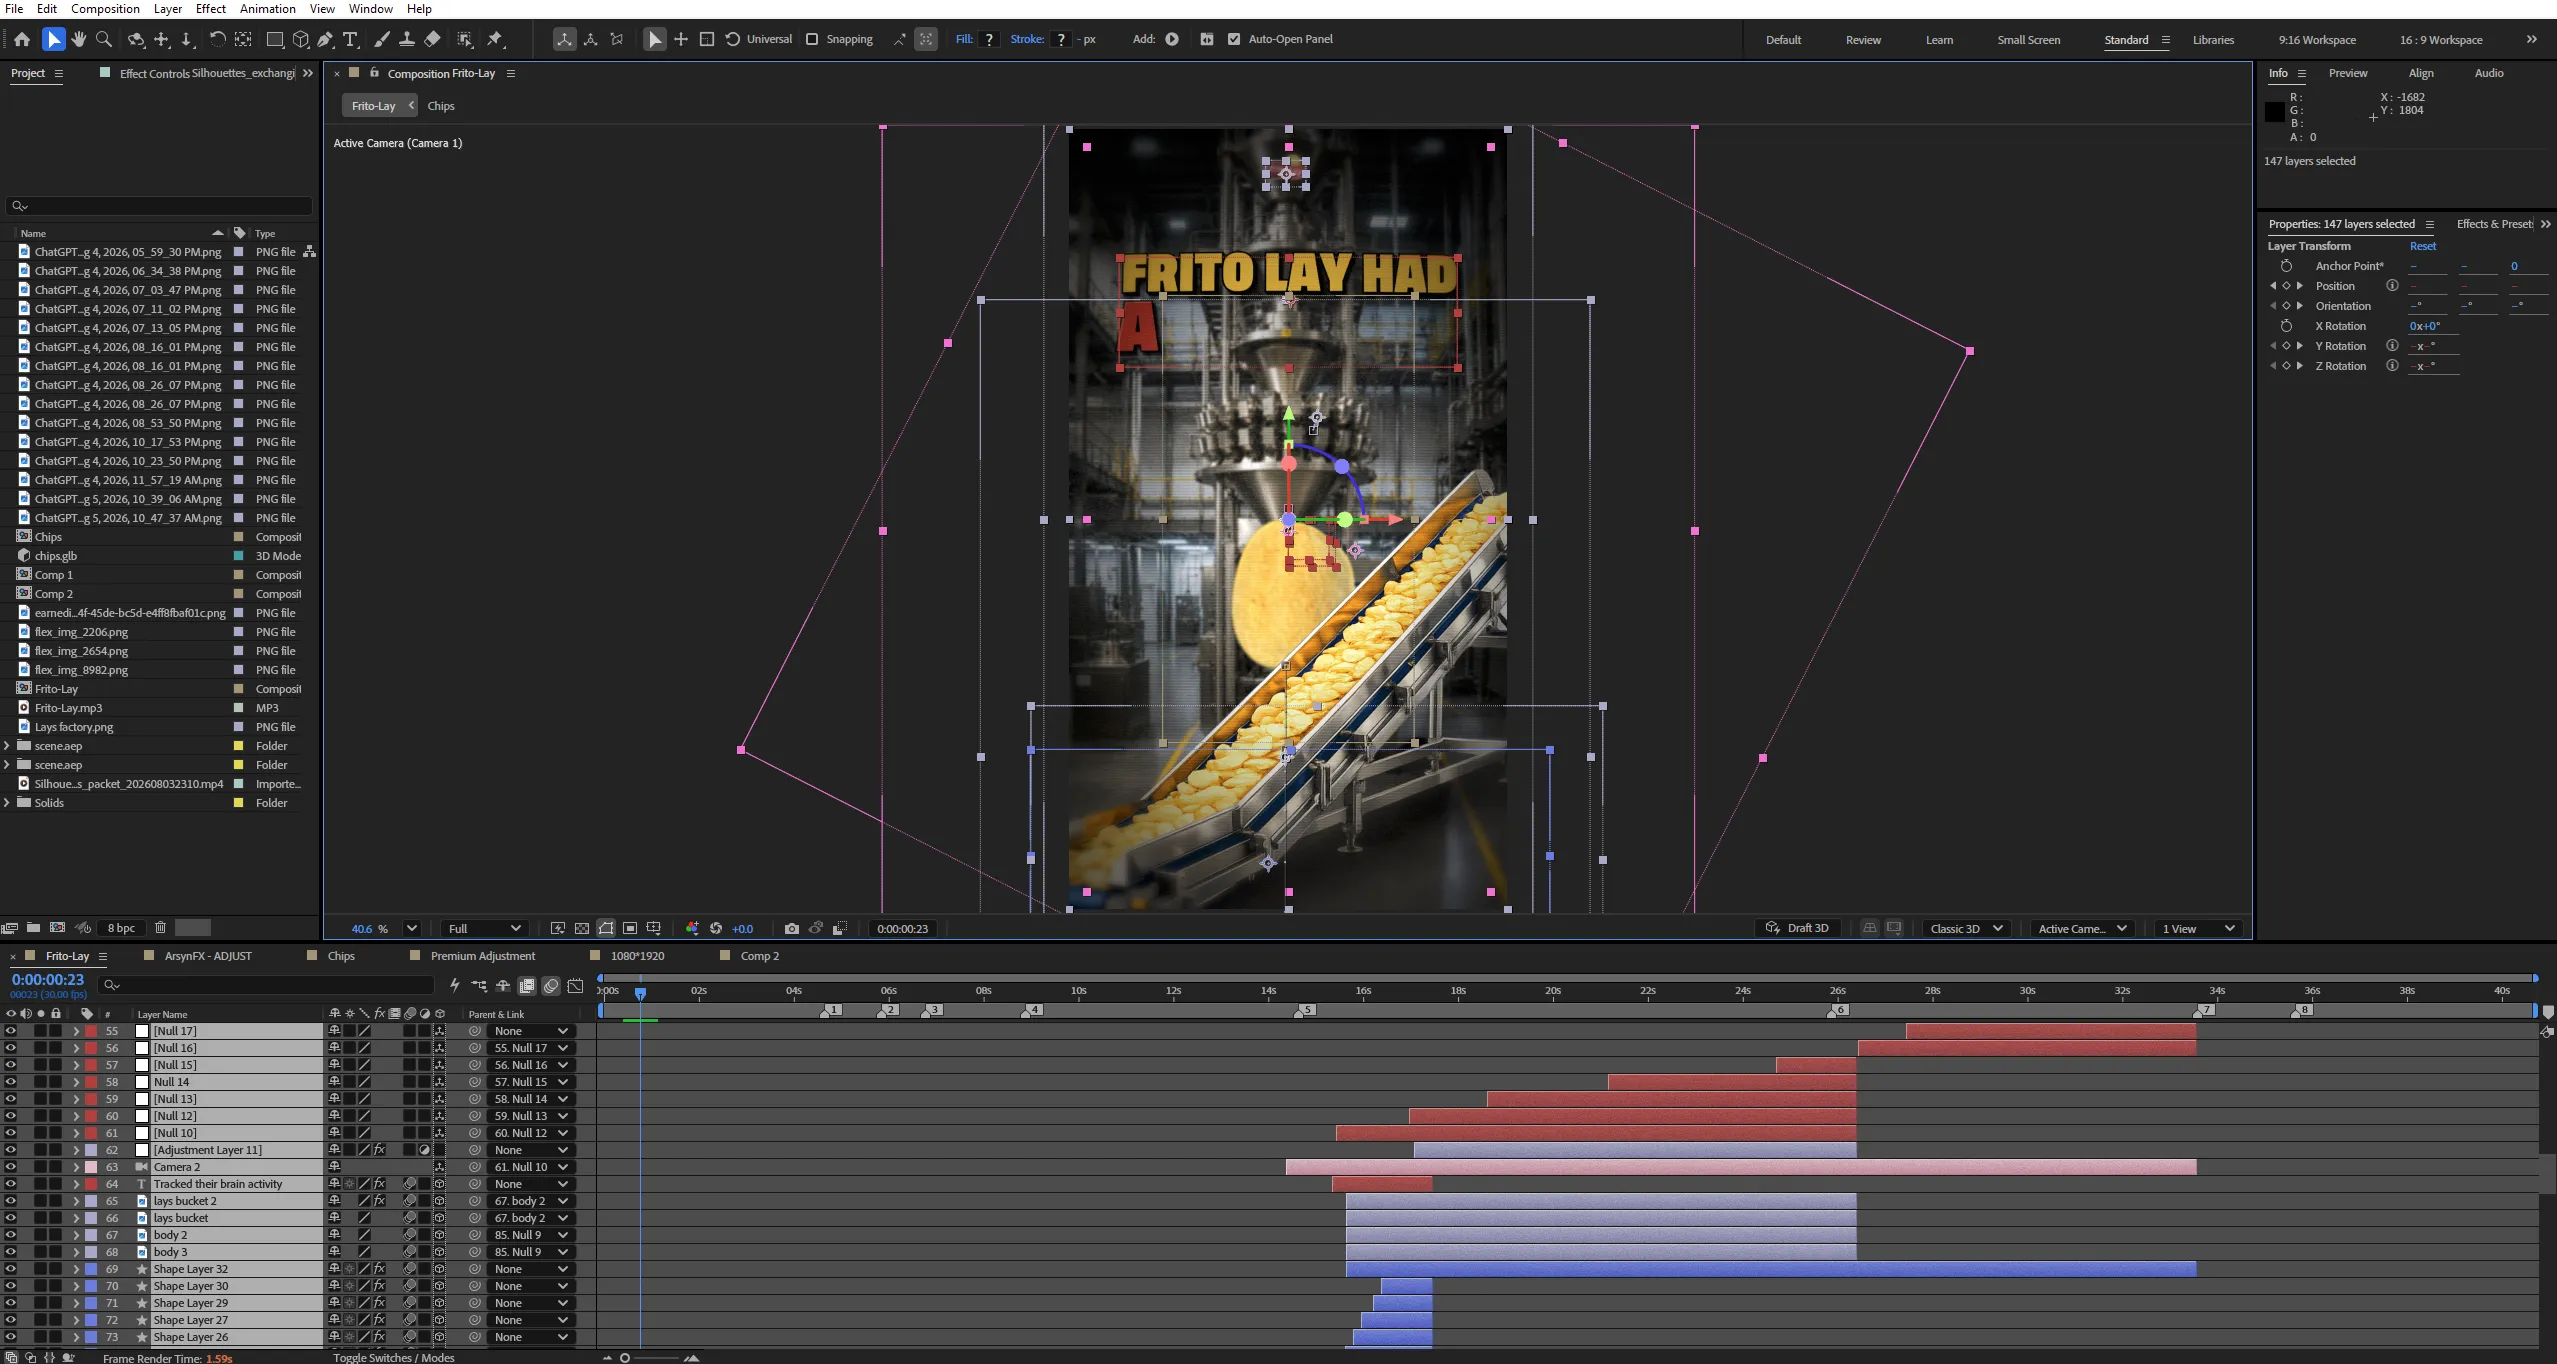
Task: Click the Local Axis mode icon
Action: tap(565, 39)
